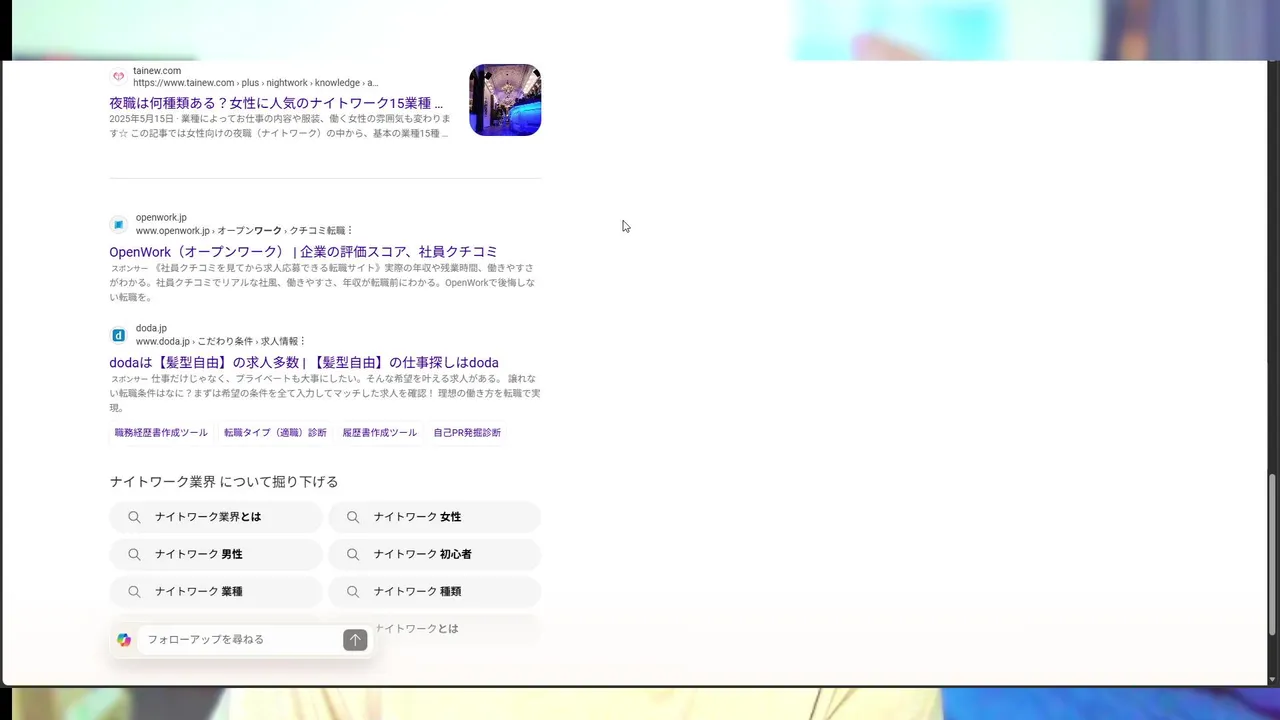Open the OpenWork（オープンワーク）sponsored link

point(303,252)
